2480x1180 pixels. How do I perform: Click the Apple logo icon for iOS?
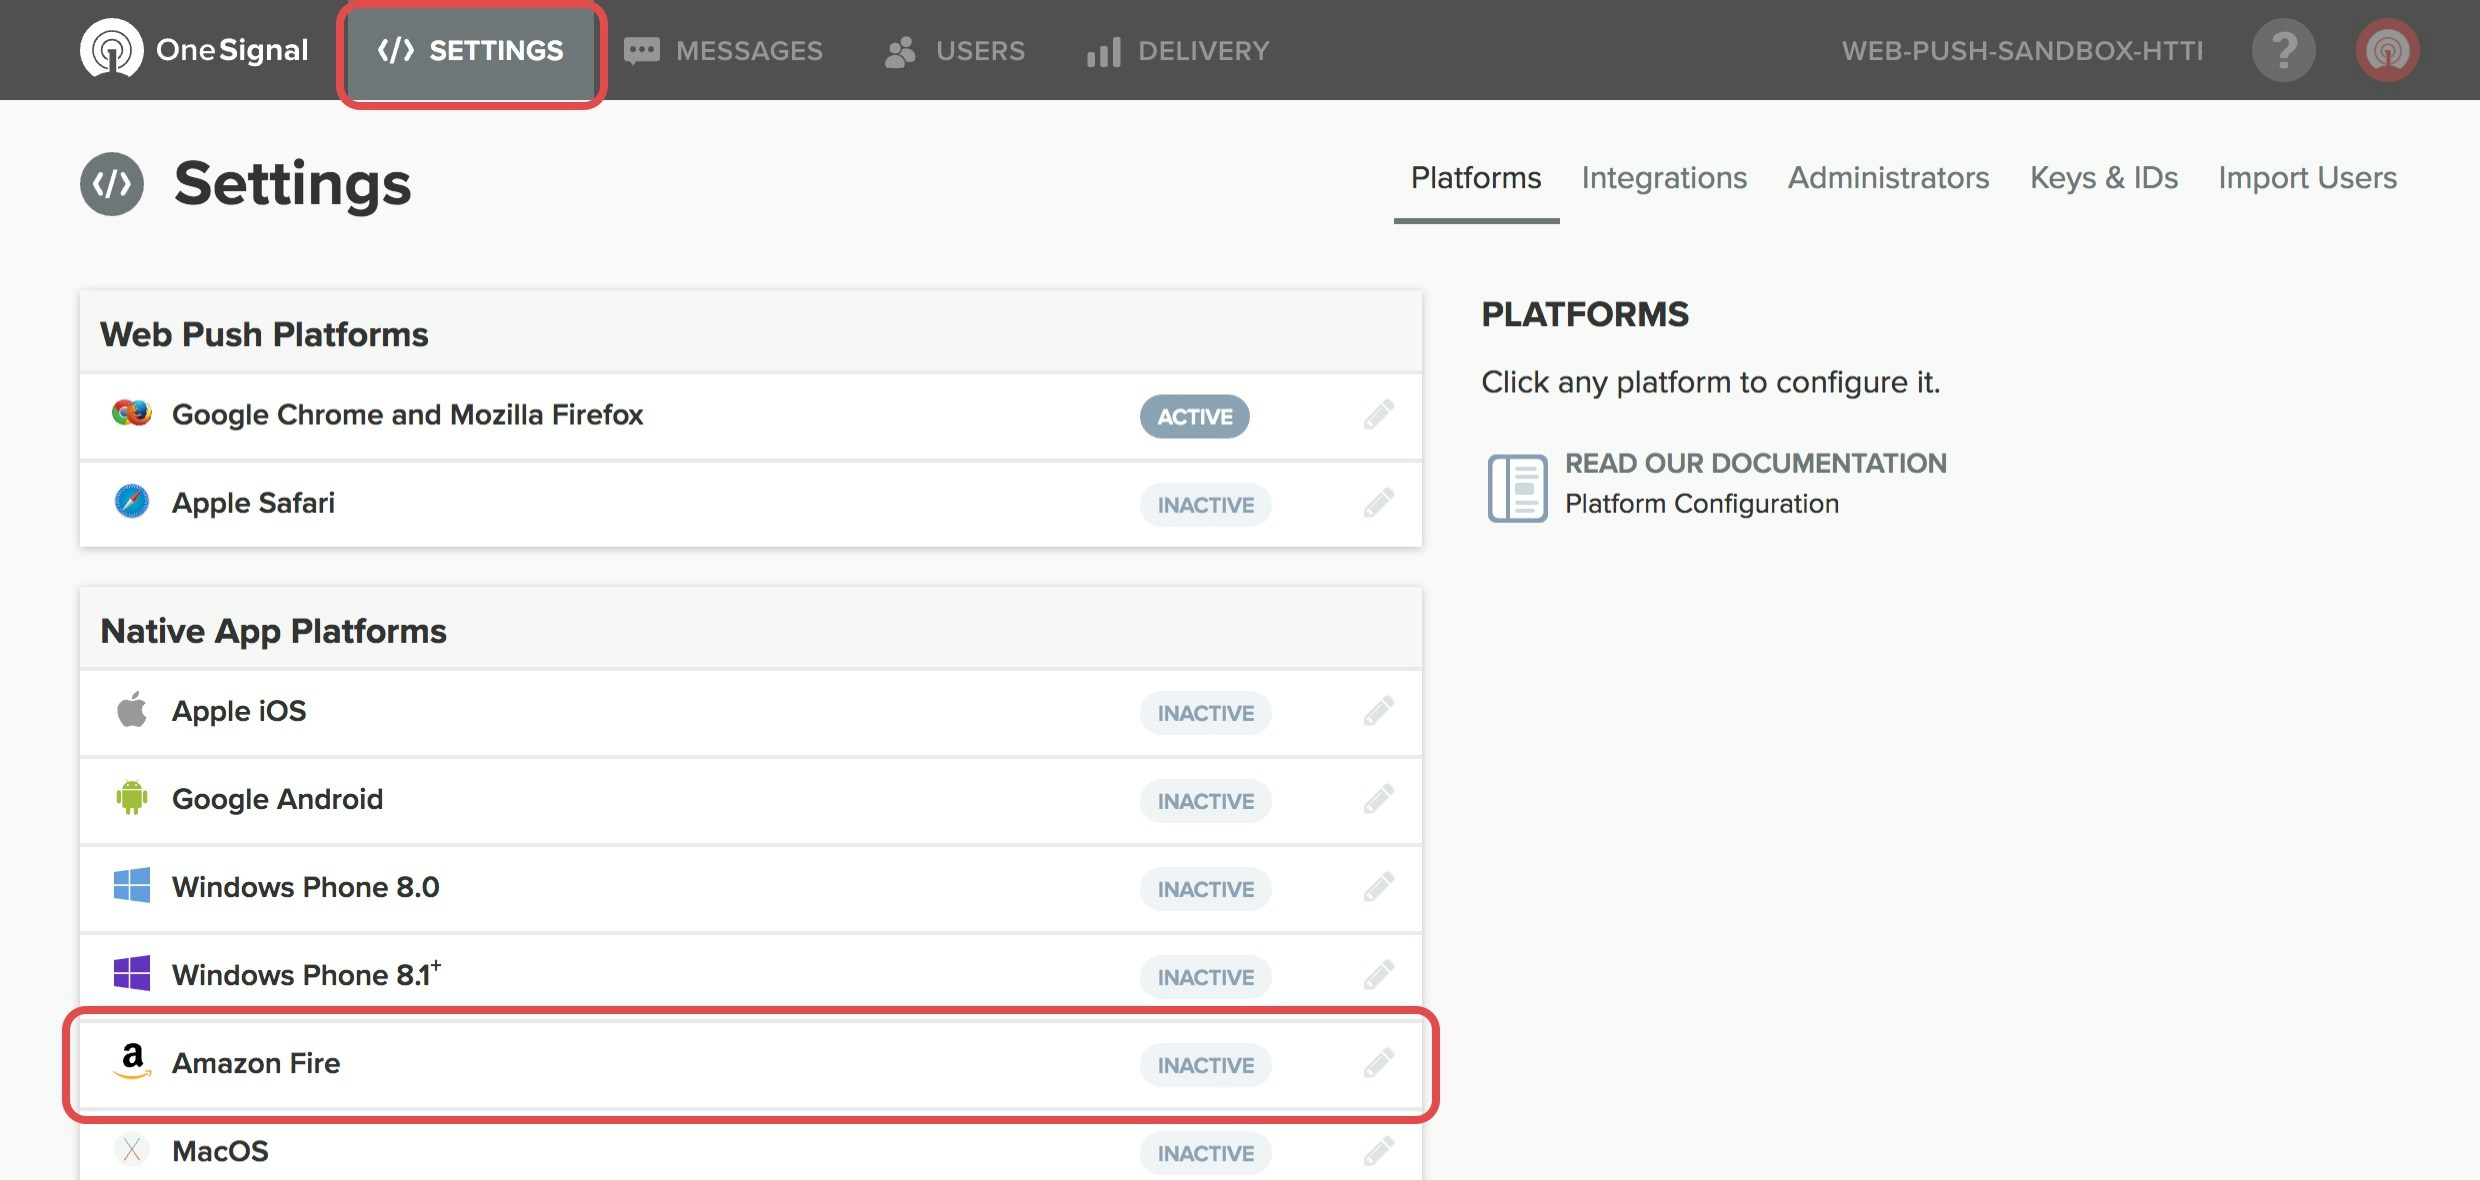point(132,709)
